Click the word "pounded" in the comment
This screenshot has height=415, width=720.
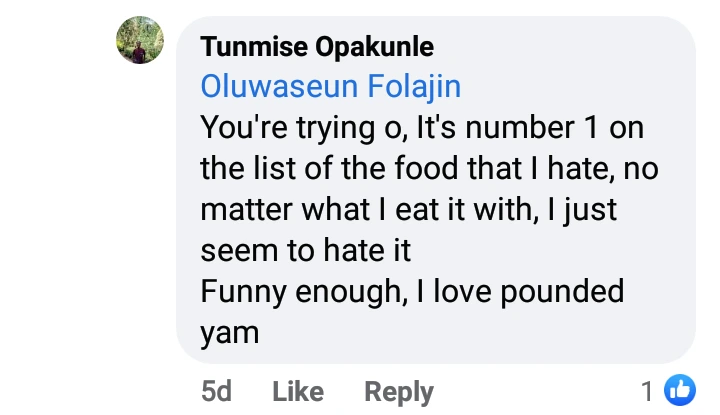point(560,292)
